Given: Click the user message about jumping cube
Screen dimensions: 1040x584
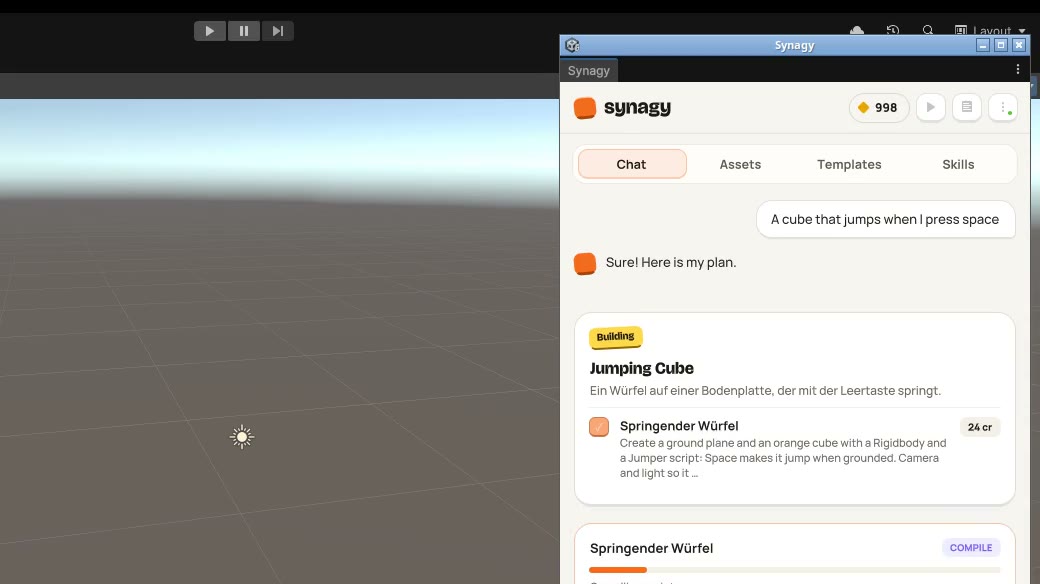Looking at the screenshot, I should point(885,219).
